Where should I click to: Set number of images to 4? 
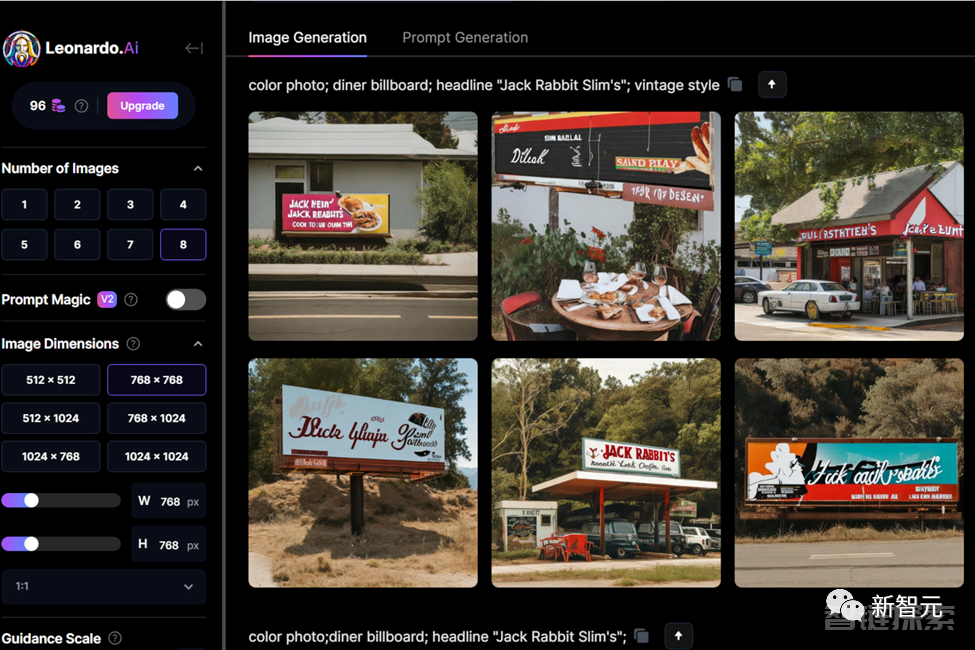click(183, 205)
